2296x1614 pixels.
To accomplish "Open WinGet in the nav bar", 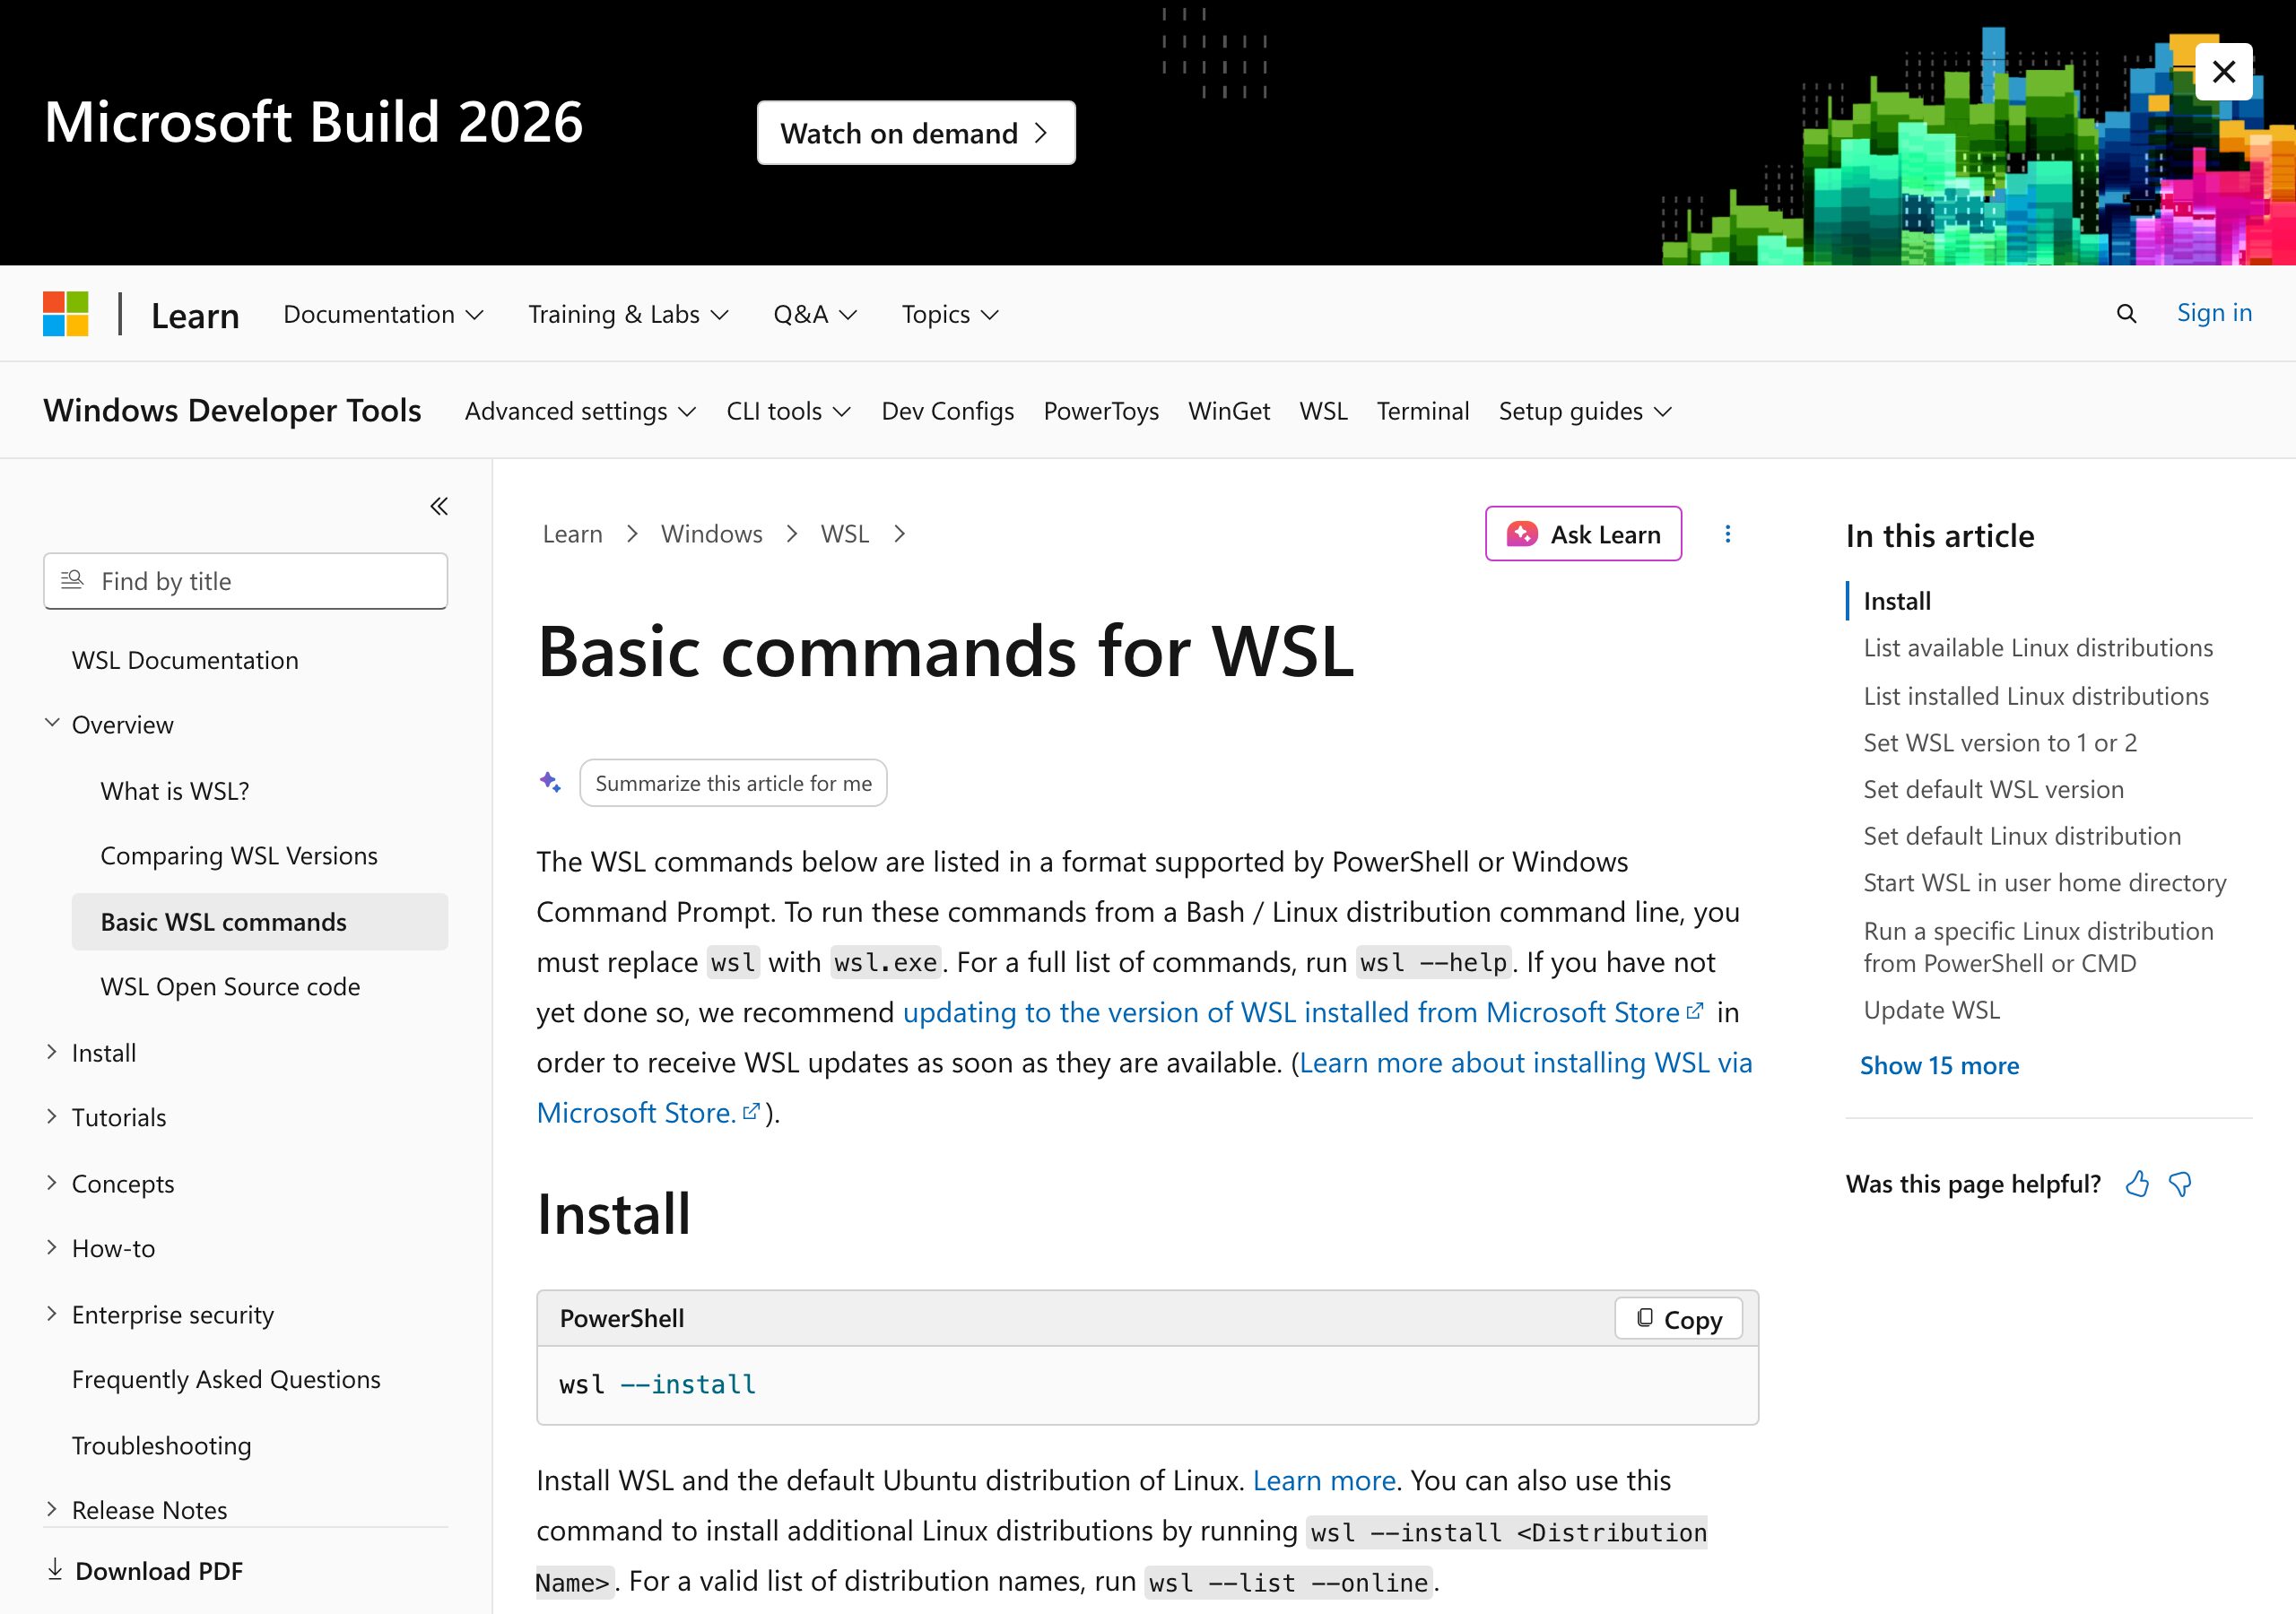I will 1229,411.
